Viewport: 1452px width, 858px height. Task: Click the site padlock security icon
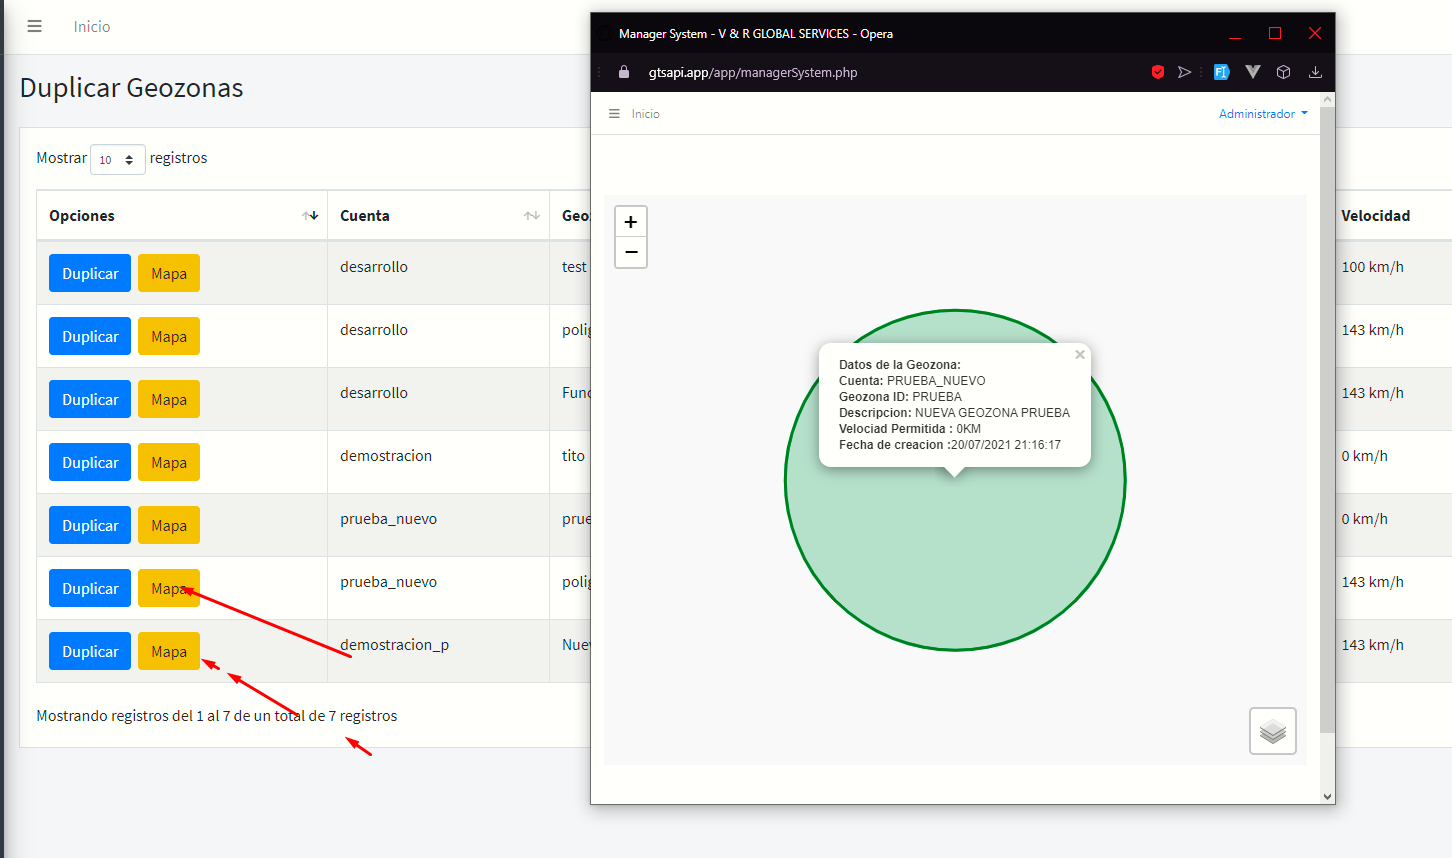(624, 72)
